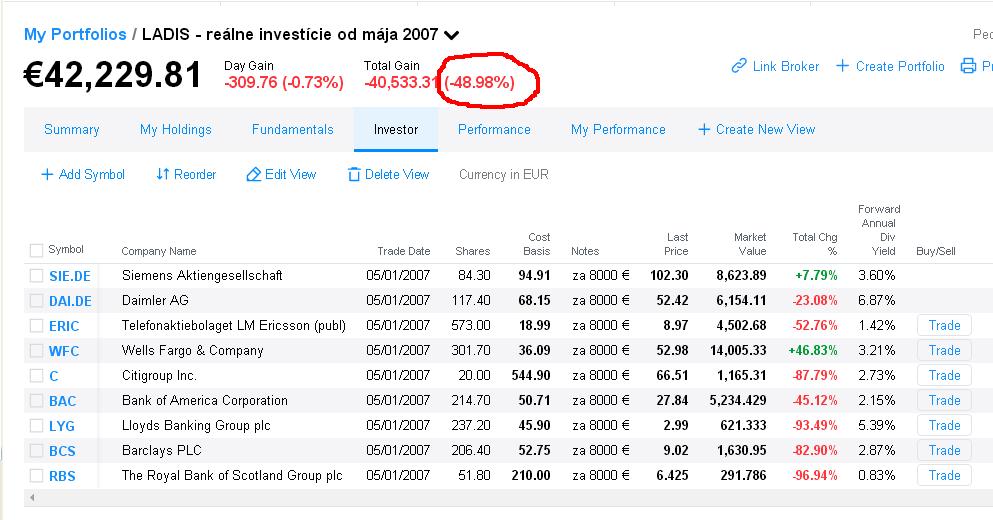Check the SIE.DE row checkbox

click(36, 276)
